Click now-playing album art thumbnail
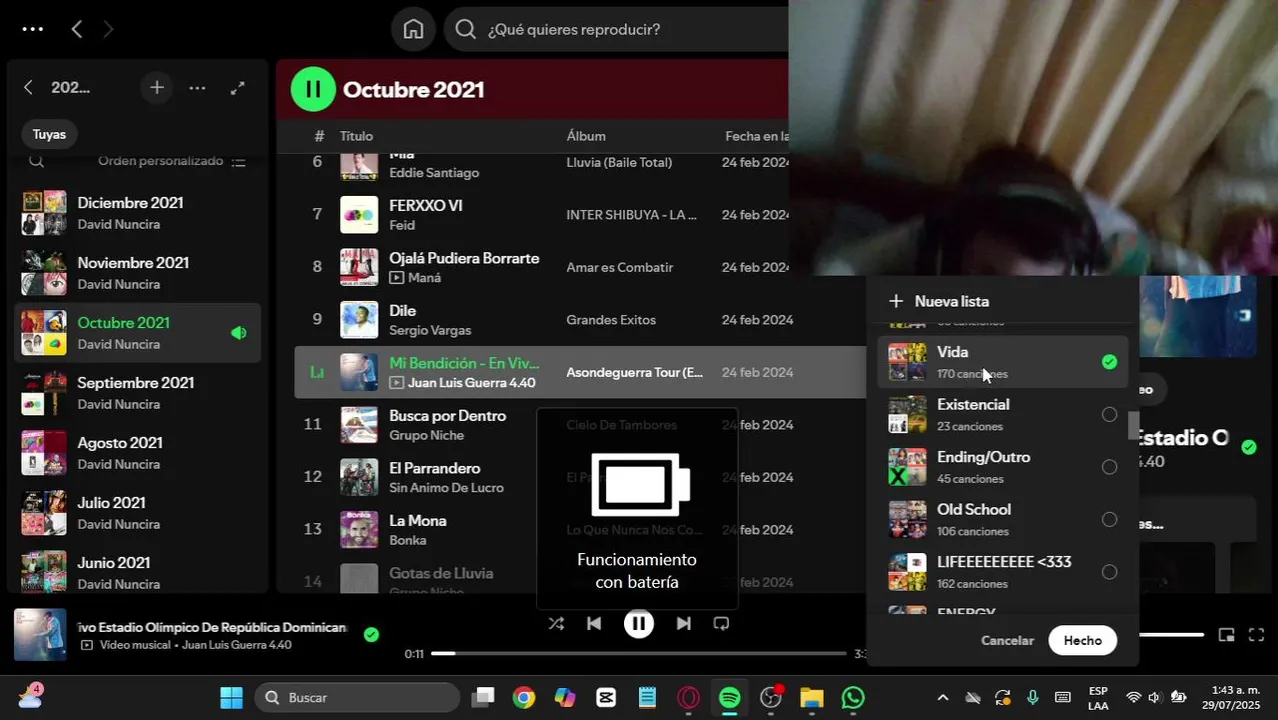Image resolution: width=1278 pixels, height=720 pixels. click(40, 634)
